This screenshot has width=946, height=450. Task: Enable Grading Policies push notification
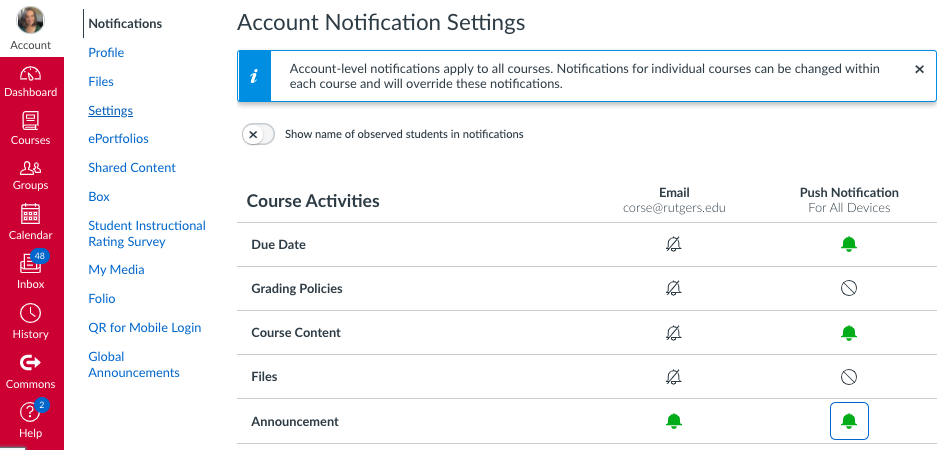[x=849, y=288]
